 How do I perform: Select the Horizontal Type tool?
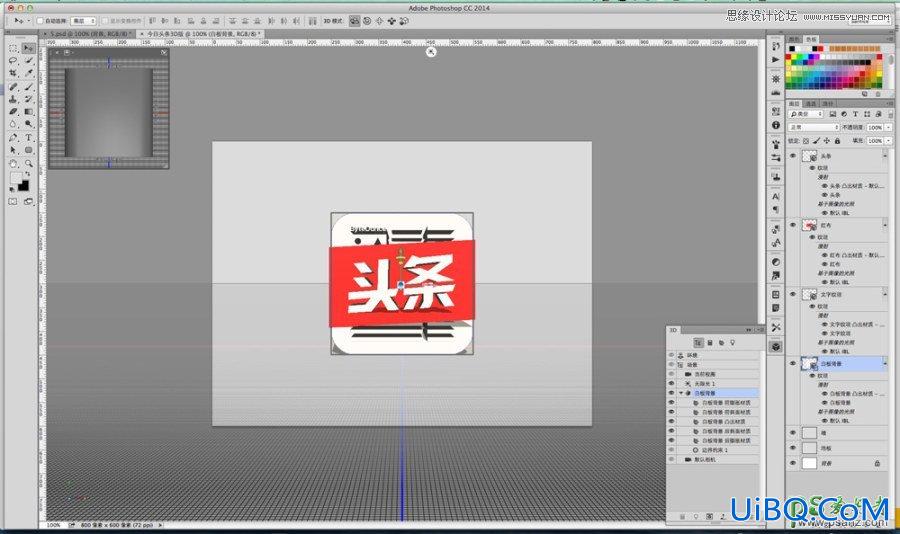pyautogui.click(x=28, y=138)
